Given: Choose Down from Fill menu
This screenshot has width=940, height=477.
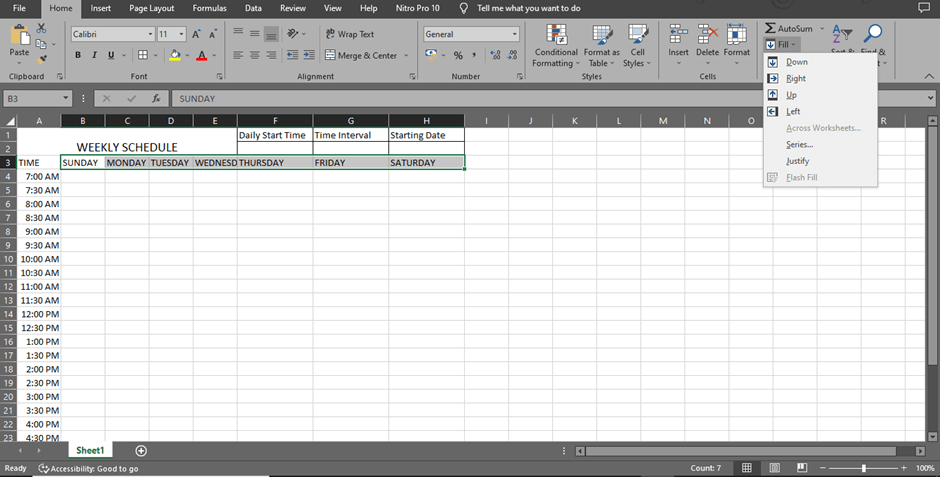Looking at the screenshot, I should tap(820, 62).
